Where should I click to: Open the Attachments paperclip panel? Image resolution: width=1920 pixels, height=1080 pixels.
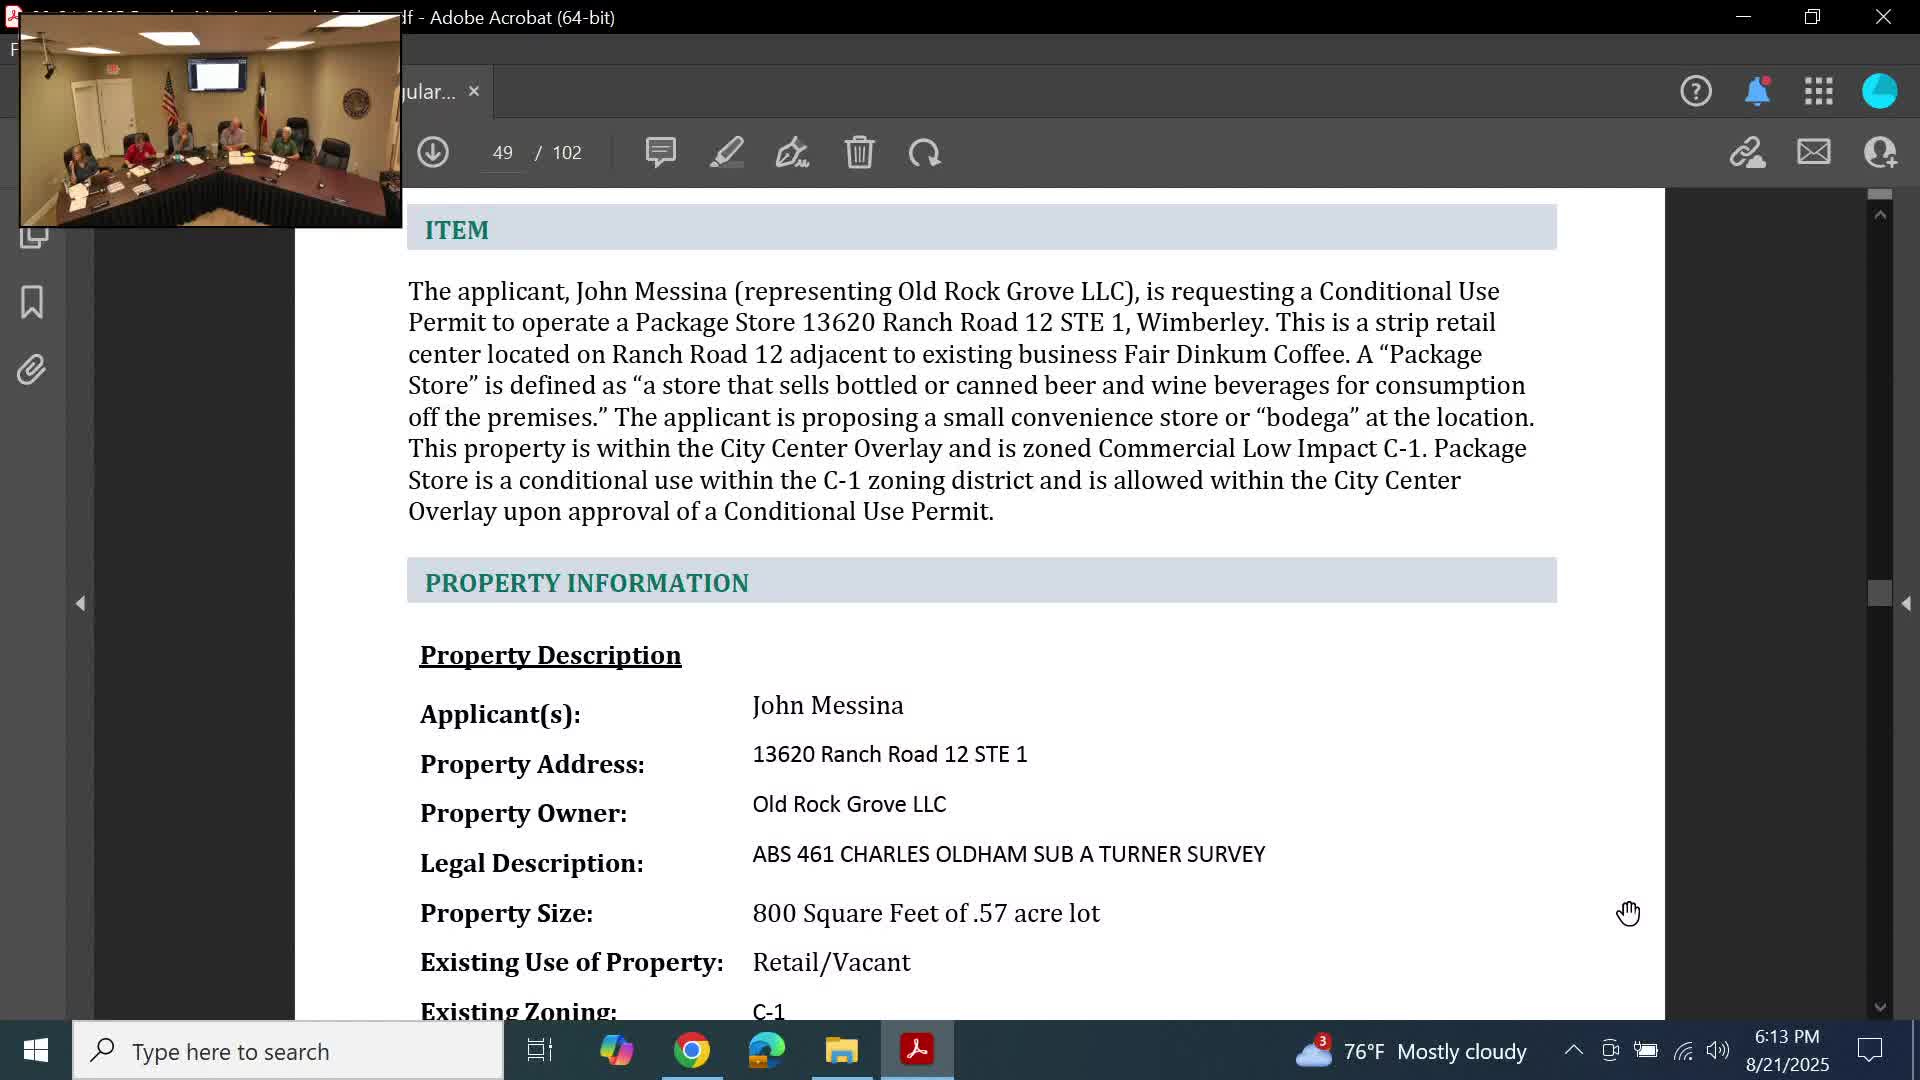pos(32,370)
